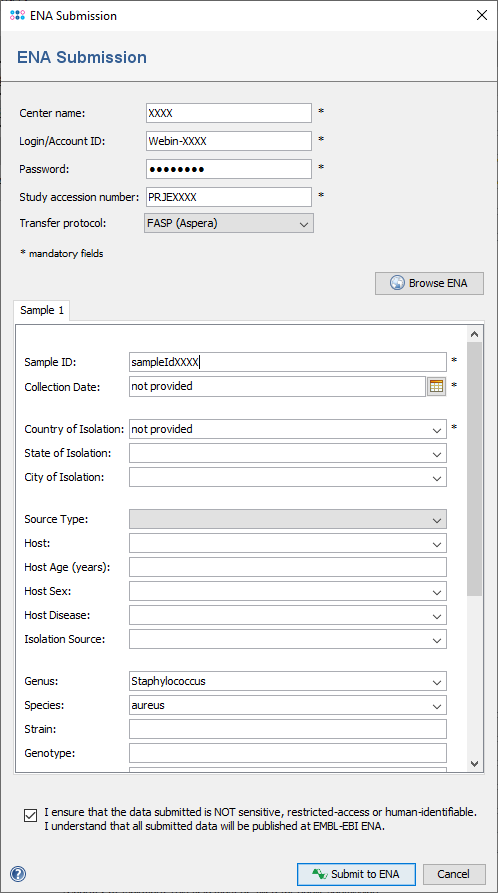
Task: Click the scrollbar down arrow
Action: [x=474, y=763]
